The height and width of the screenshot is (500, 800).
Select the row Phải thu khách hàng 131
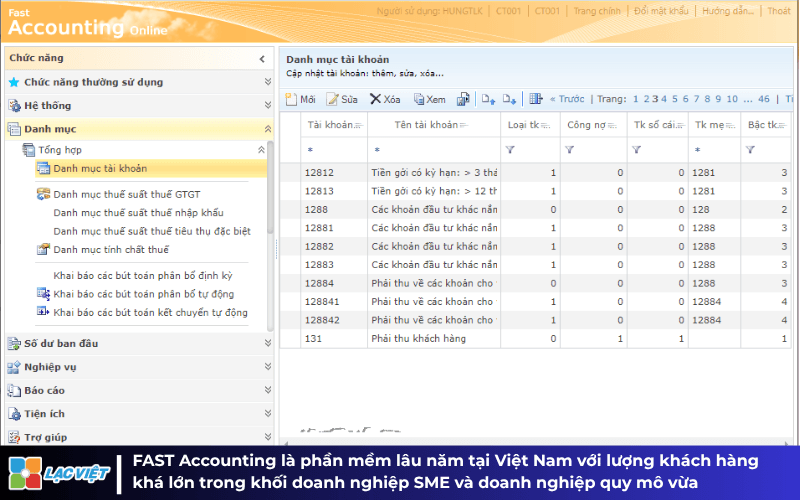point(536,338)
